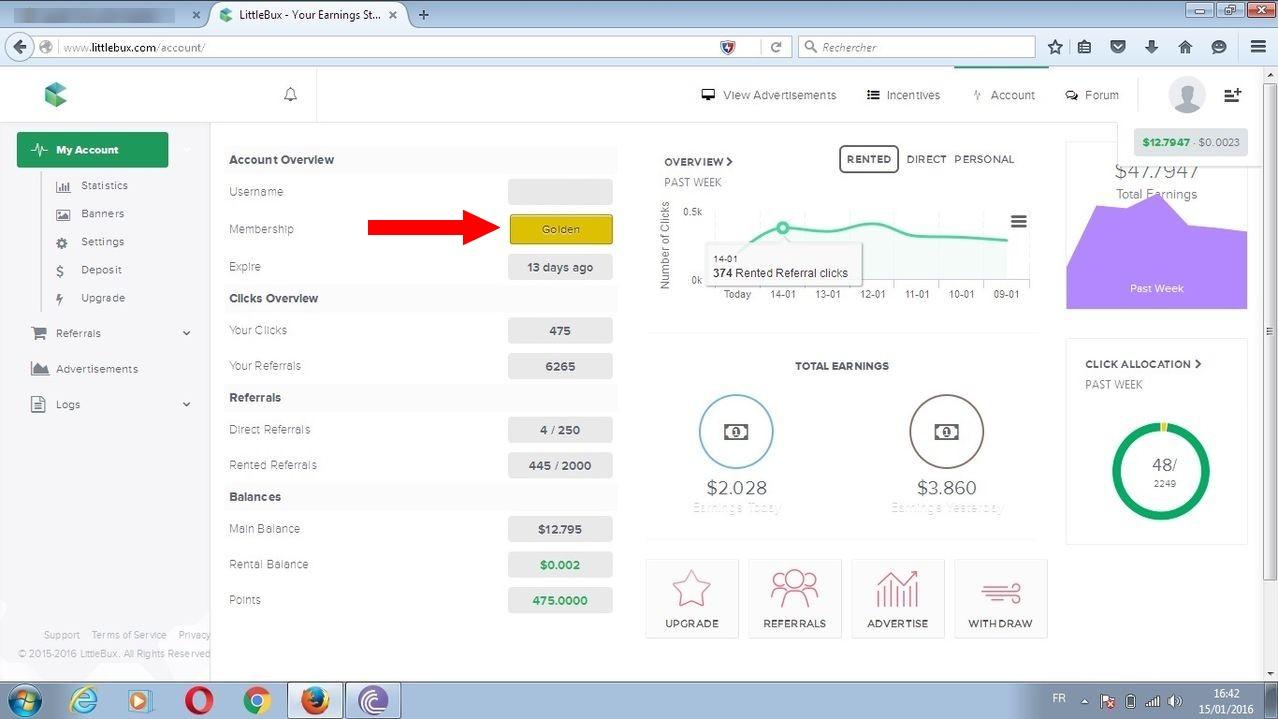Click the Earnings Yesterday money icon

(946, 432)
